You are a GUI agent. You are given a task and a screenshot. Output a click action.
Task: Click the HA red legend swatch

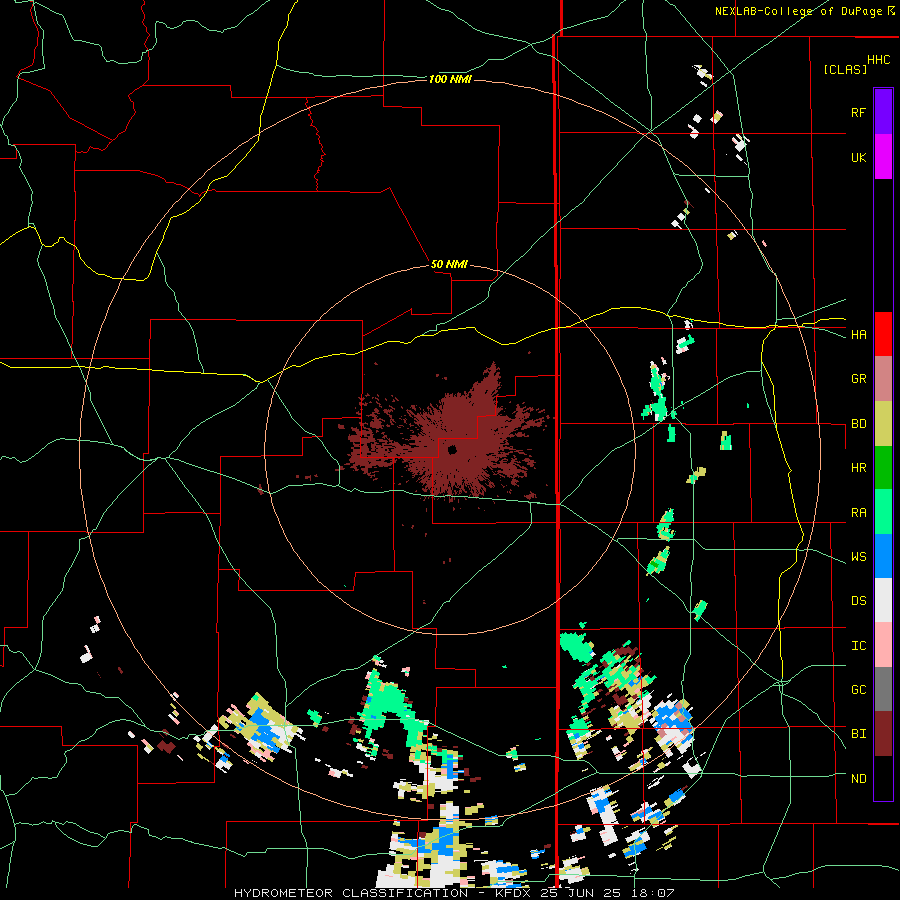(x=883, y=334)
